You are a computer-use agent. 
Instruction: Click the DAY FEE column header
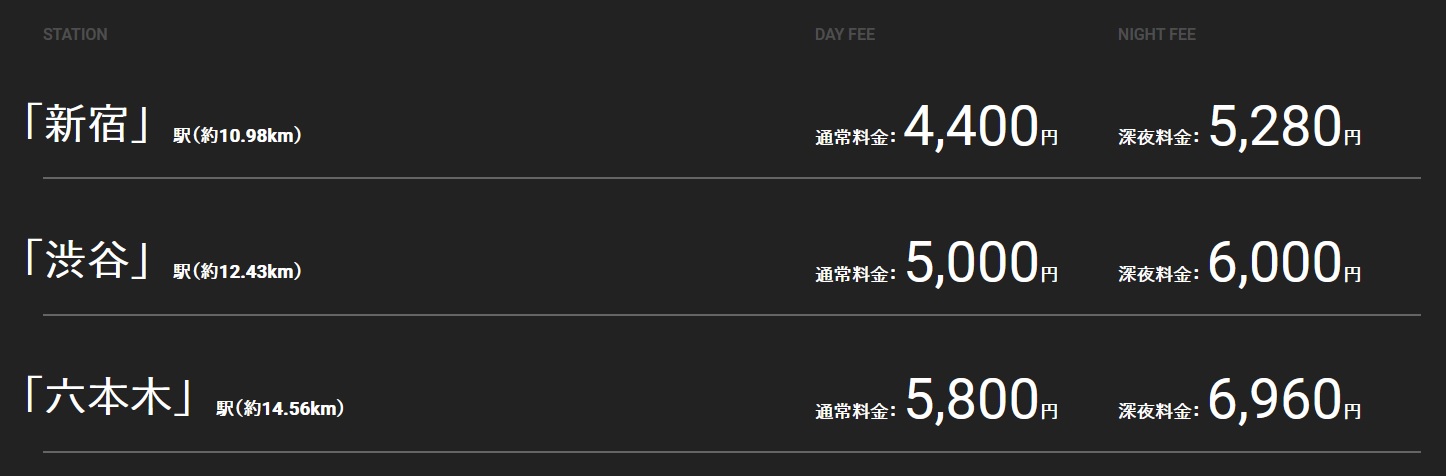point(844,35)
